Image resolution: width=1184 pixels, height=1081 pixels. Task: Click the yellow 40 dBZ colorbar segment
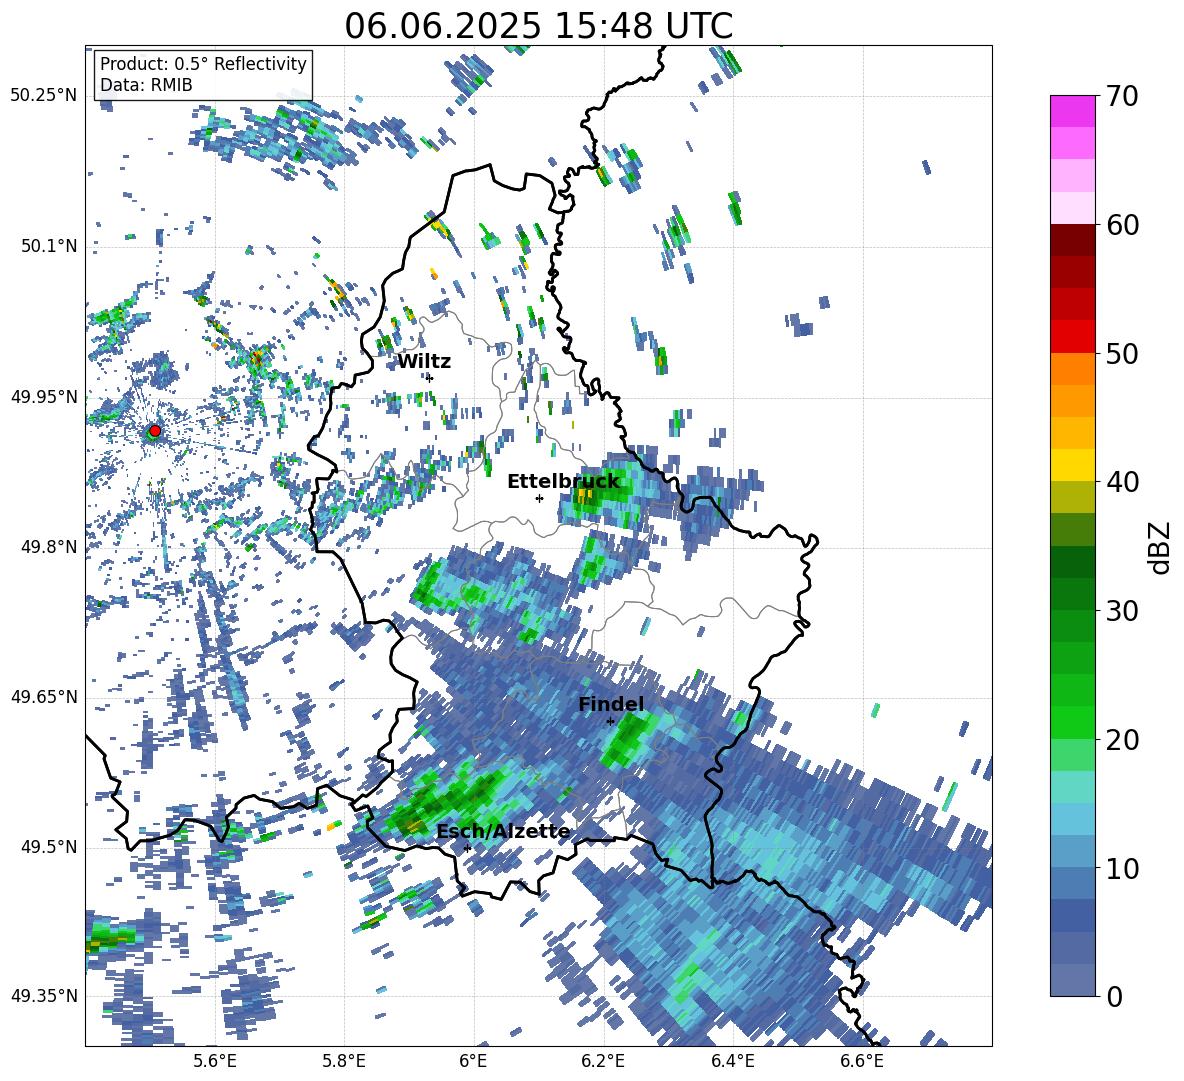1072,465
